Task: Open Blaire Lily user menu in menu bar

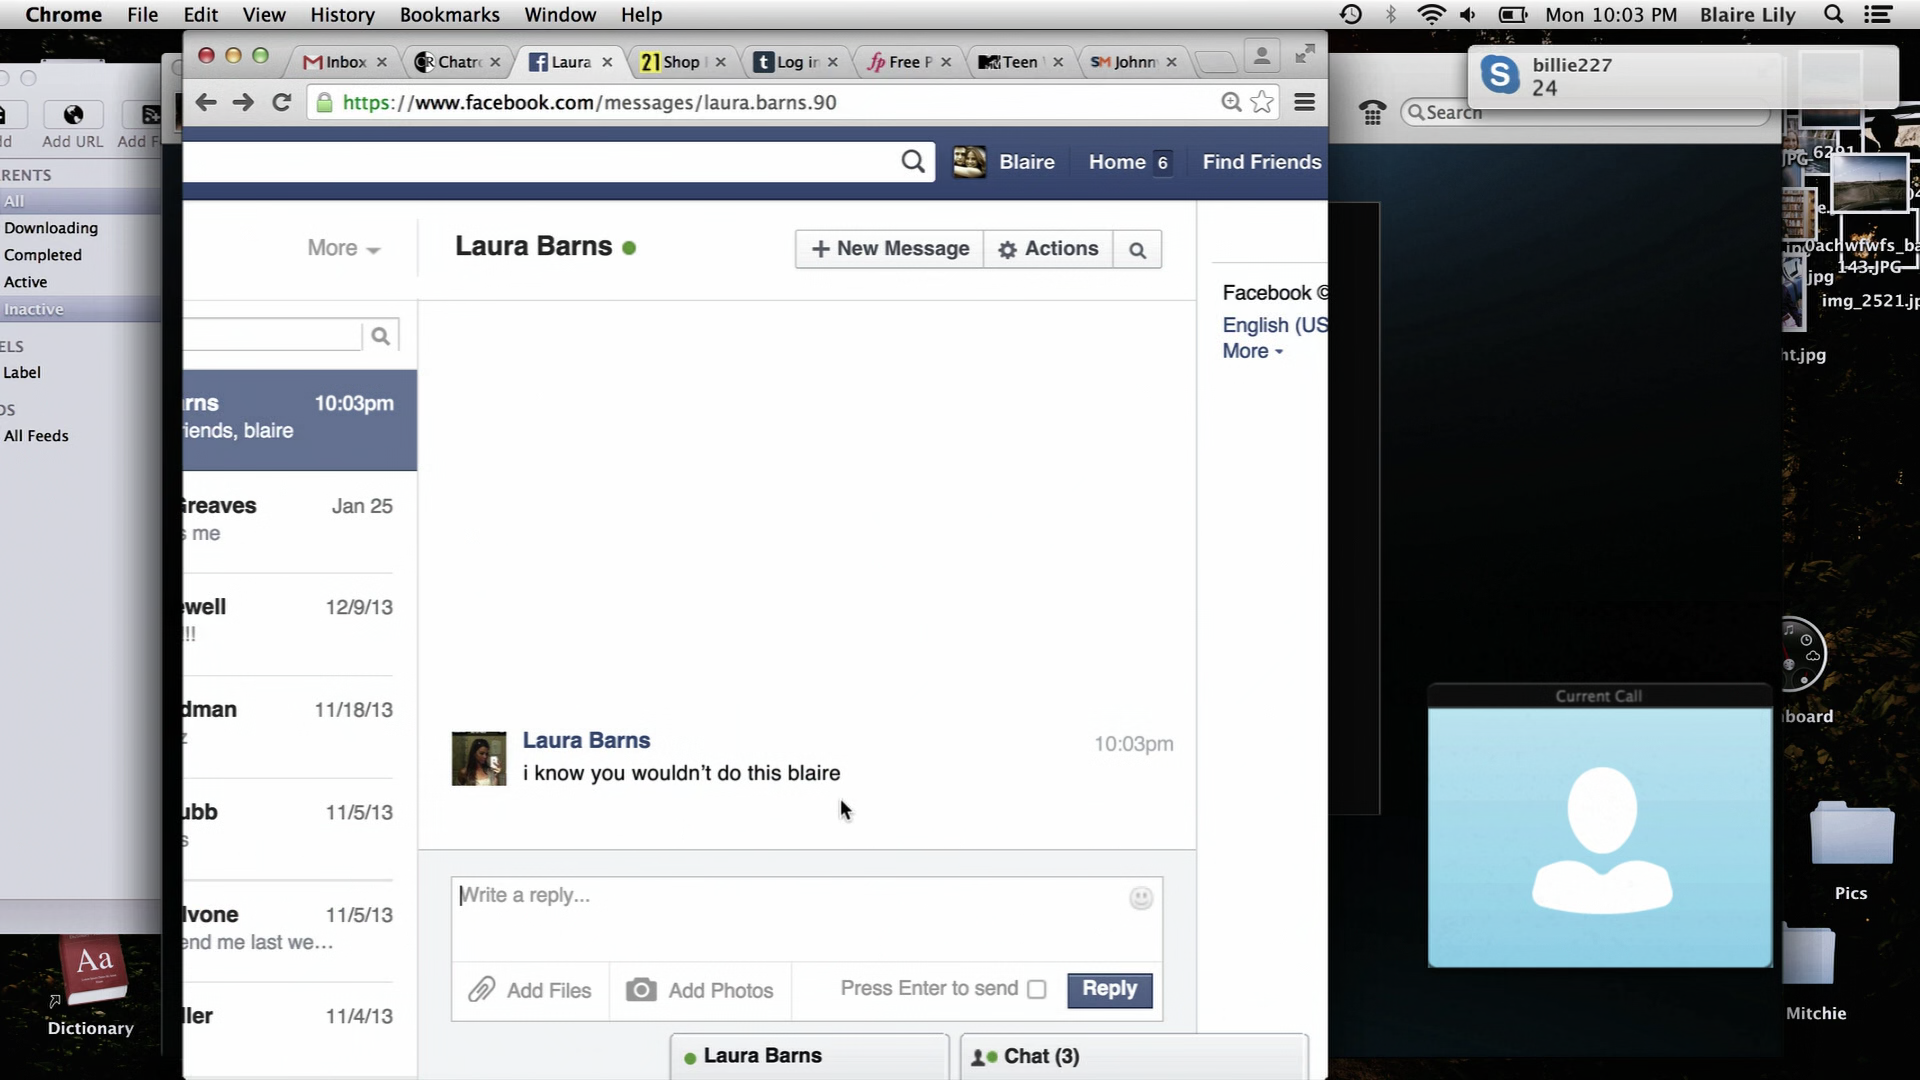Action: 1748,14
